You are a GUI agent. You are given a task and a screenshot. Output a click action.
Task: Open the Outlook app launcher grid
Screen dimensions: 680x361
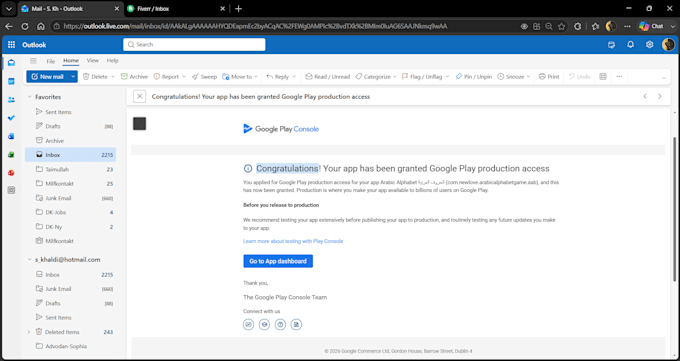click(12, 45)
